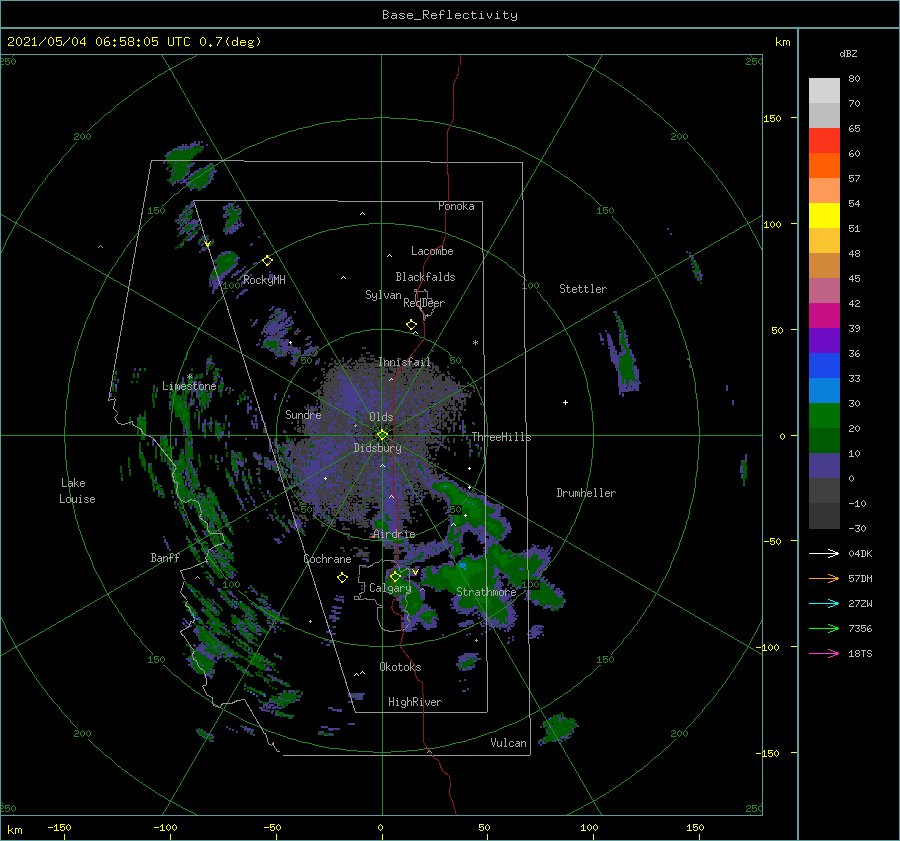Click the Calgary city label

pyautogui.click(x=390, y=588)
